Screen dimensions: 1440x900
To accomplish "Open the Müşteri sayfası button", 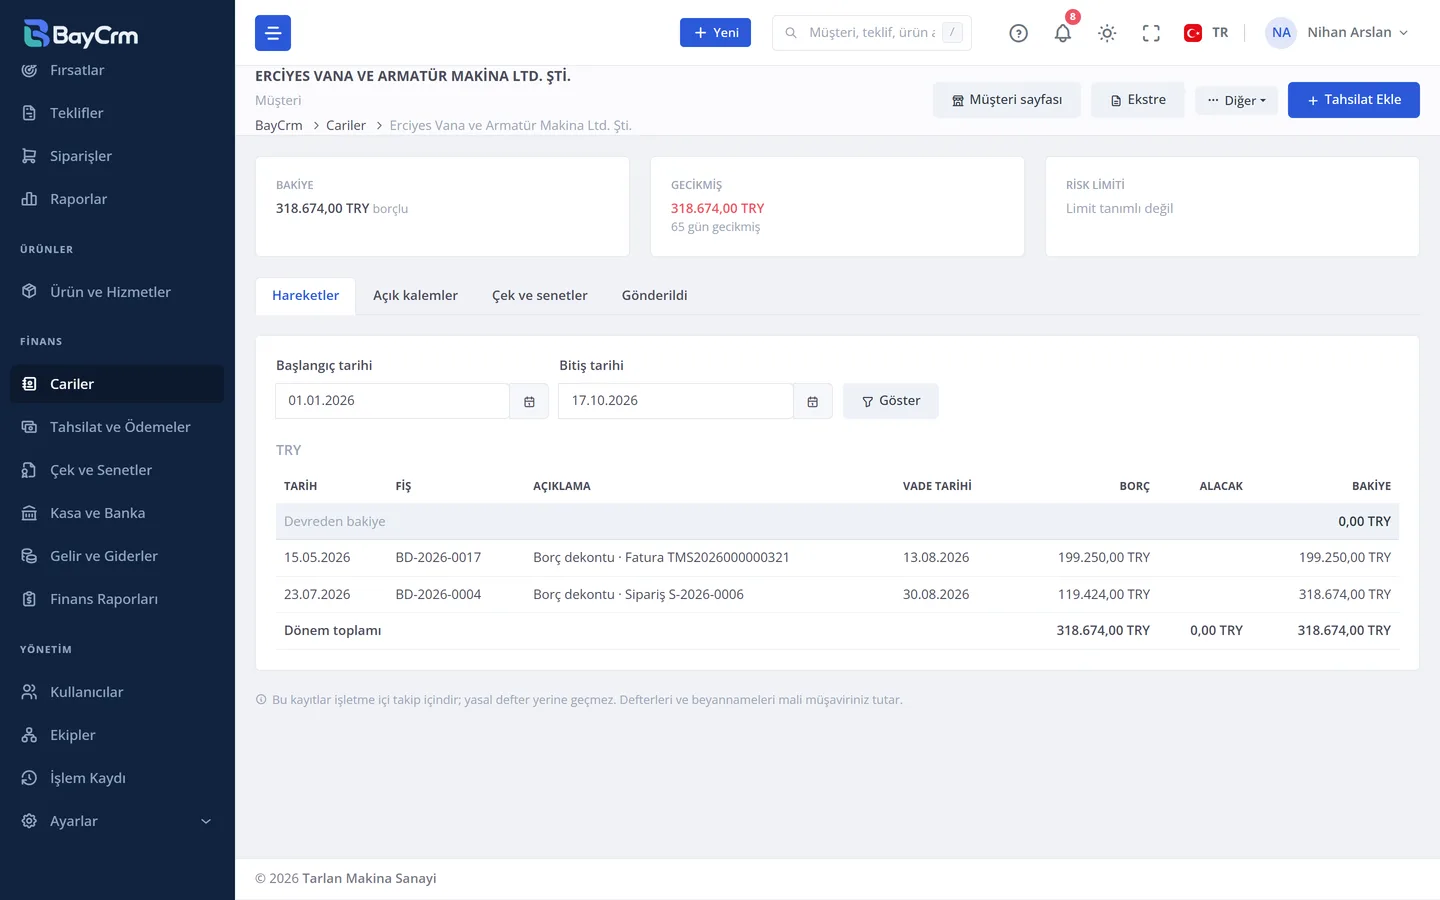I will pyautogui.click(x=1007, y=100).
